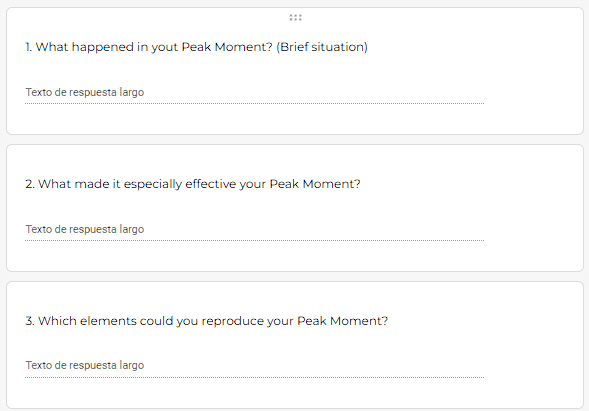Viewport: 589px width, 411px height.
Task: Click the number "2." before the second question
Action: click(30, 184)
